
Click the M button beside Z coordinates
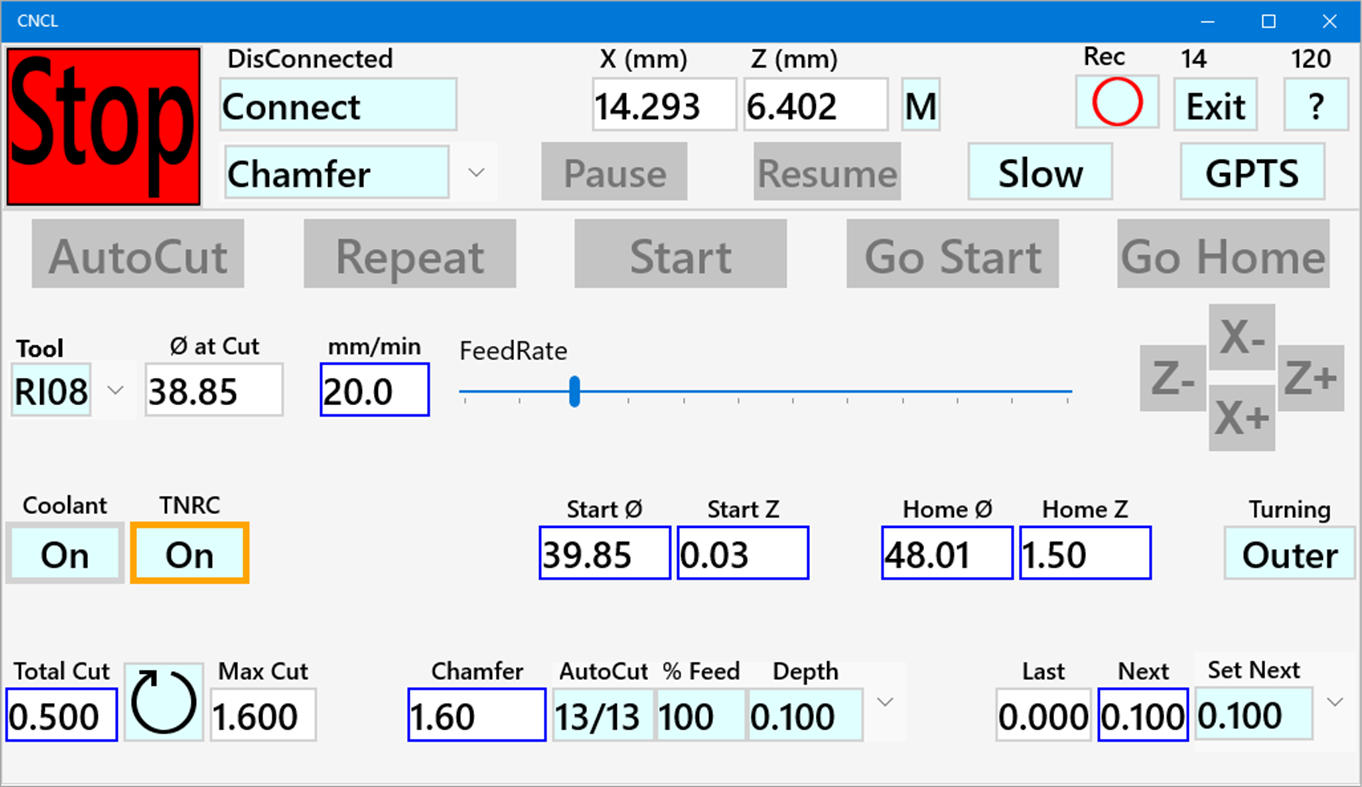pos(919,104)
